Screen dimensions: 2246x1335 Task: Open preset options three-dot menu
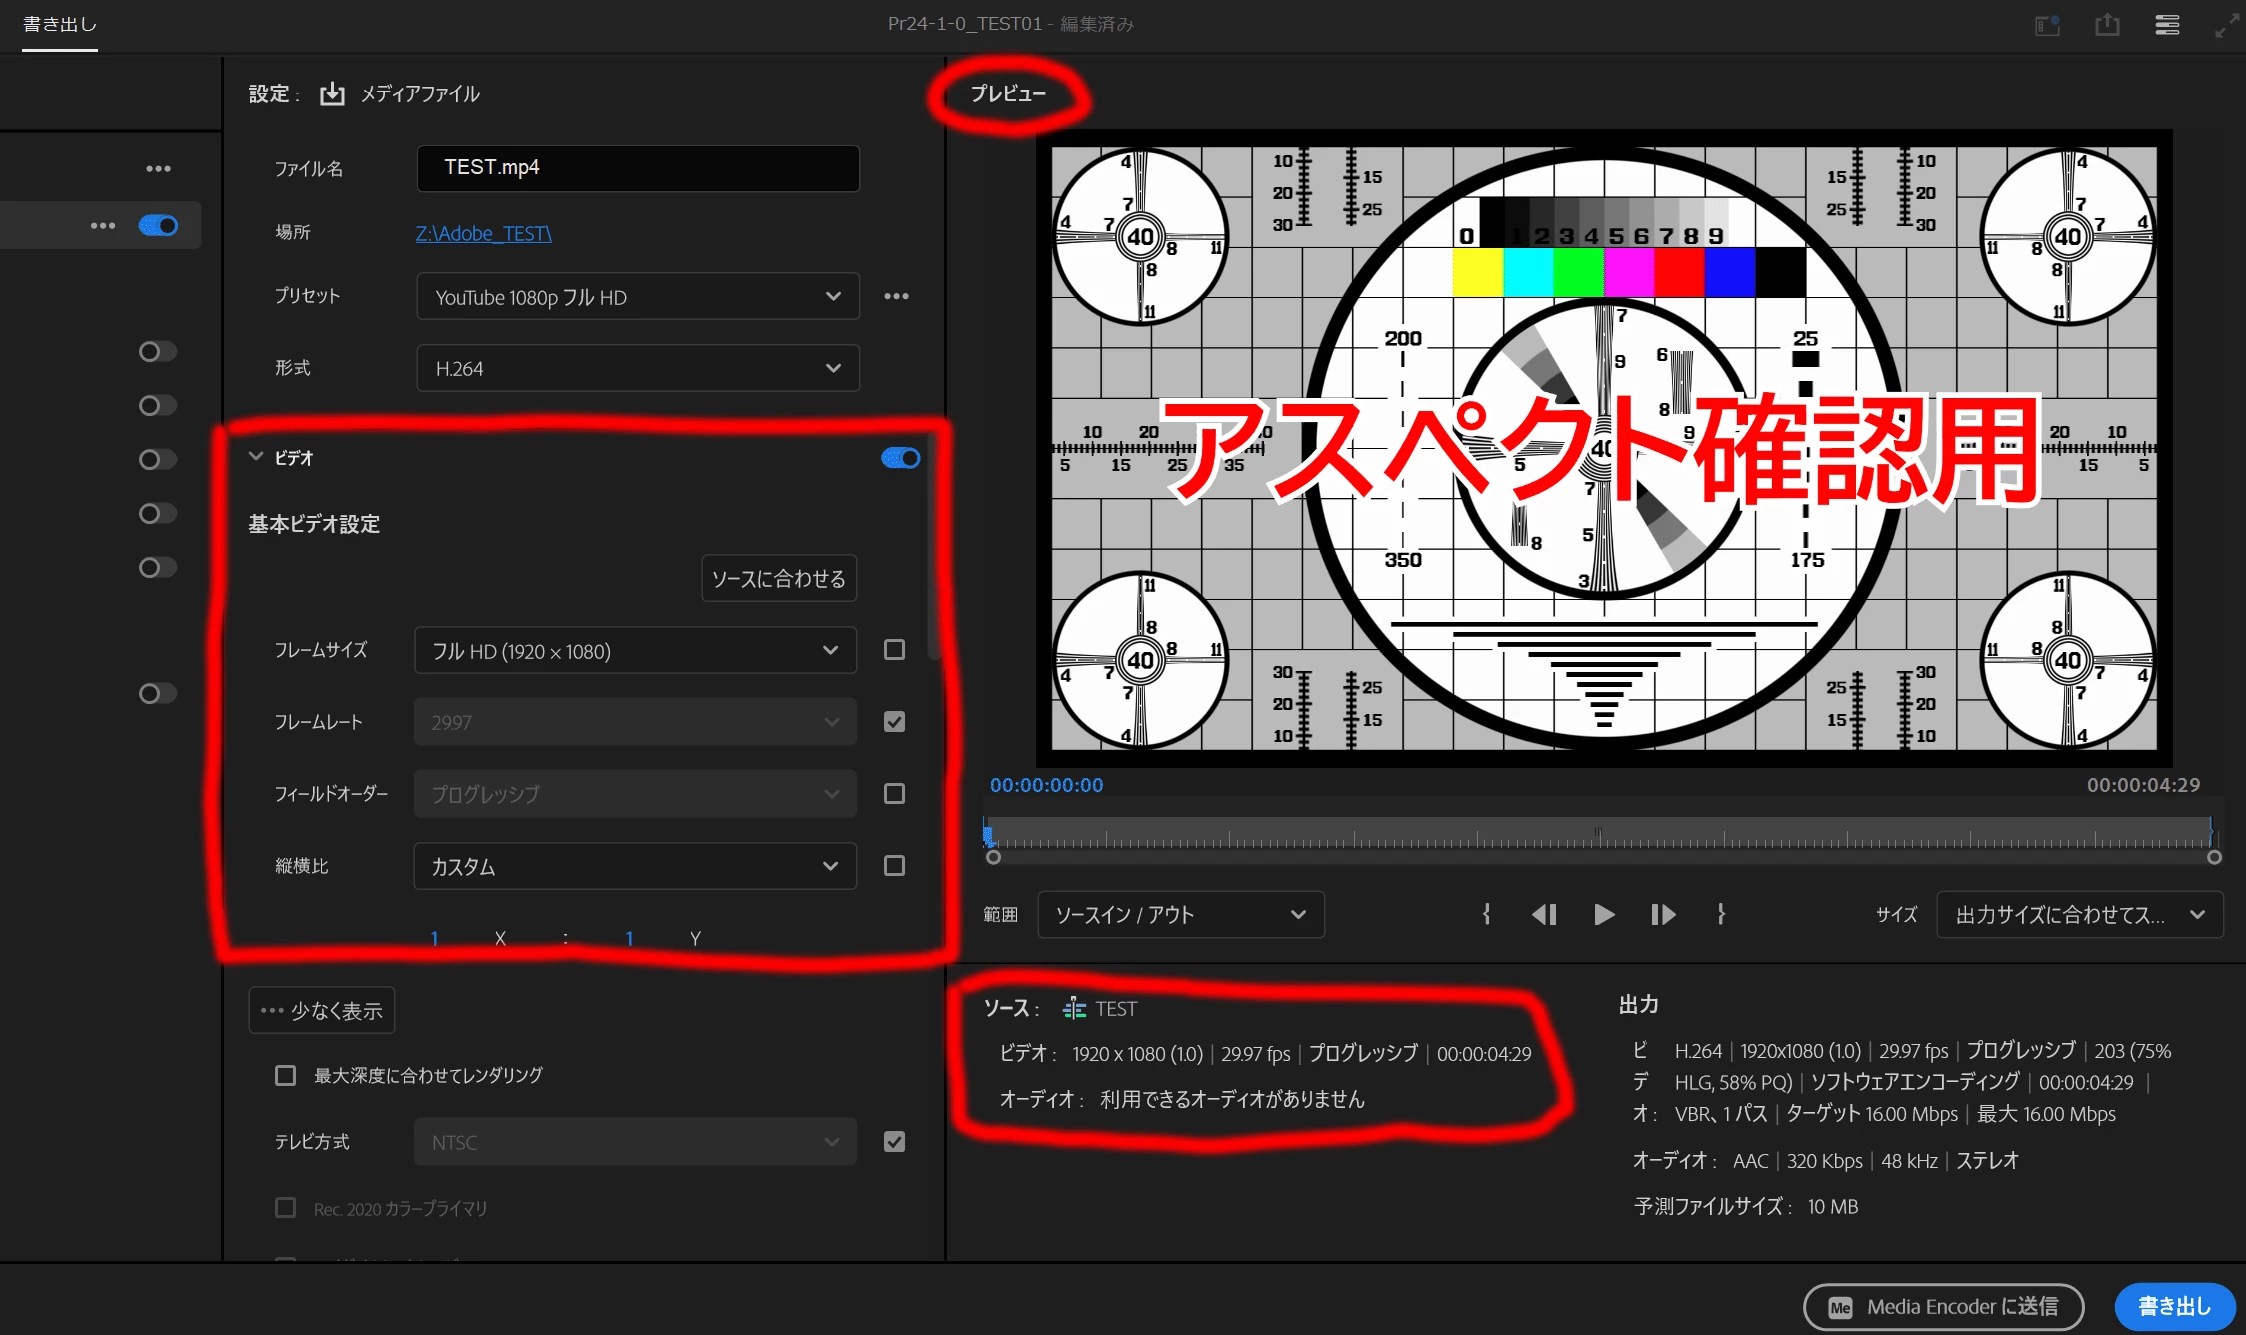[x=896, y=296]
